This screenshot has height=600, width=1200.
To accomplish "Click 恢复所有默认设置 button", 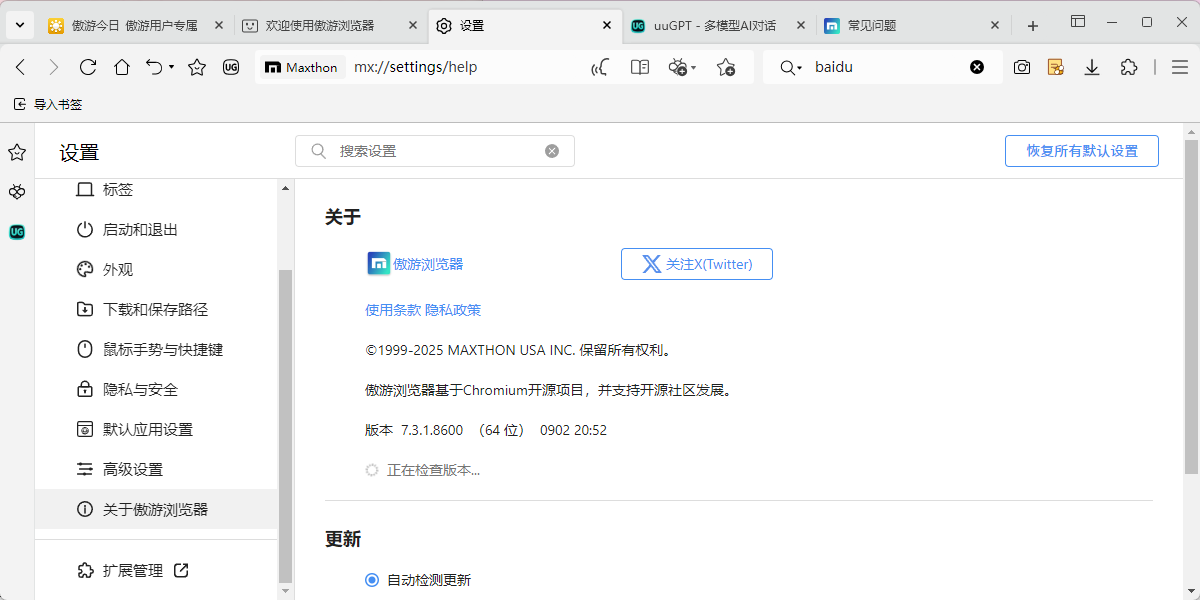I will click(1081, 151).
